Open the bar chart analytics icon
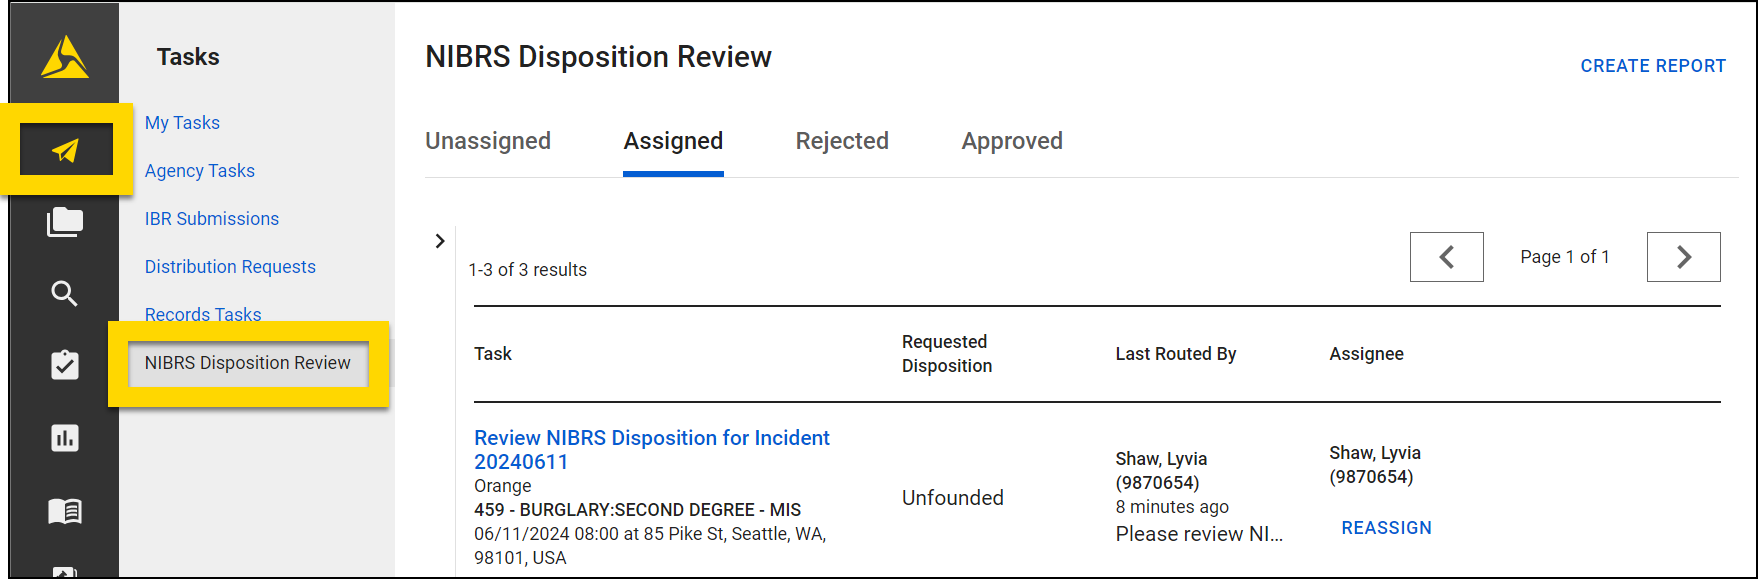Image resolution: width=1758 pixels, height=579 pixels. tap(65, 438)
